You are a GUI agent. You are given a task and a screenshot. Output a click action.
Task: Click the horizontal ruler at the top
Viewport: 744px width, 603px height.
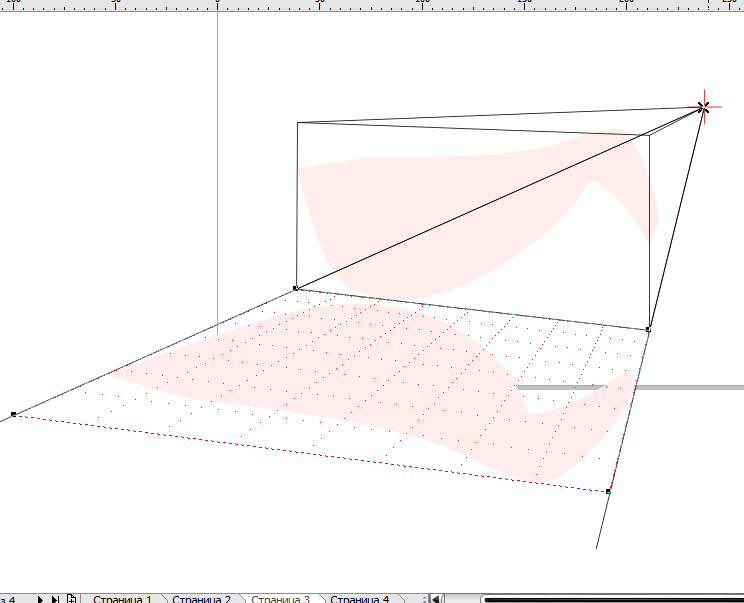(x=400, y=5)
